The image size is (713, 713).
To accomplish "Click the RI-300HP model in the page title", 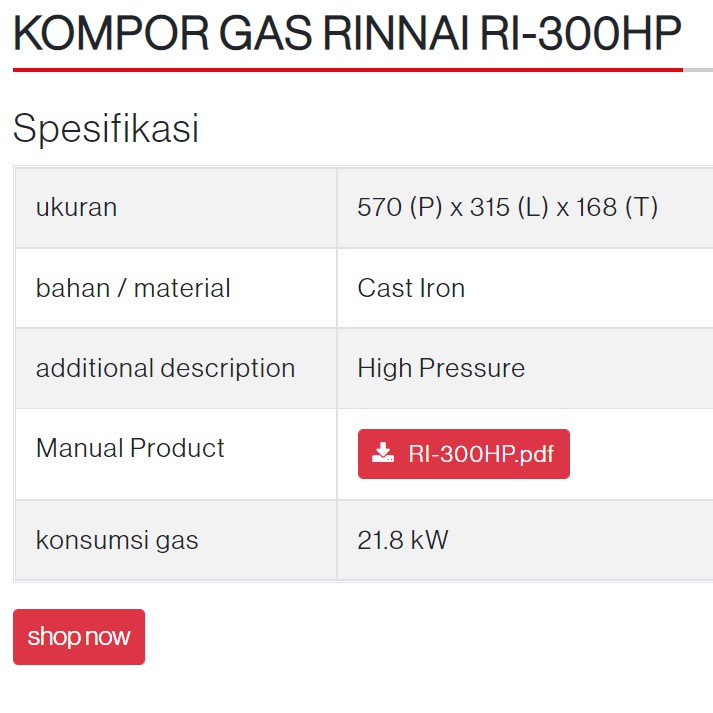I will [x=581, y=35].
